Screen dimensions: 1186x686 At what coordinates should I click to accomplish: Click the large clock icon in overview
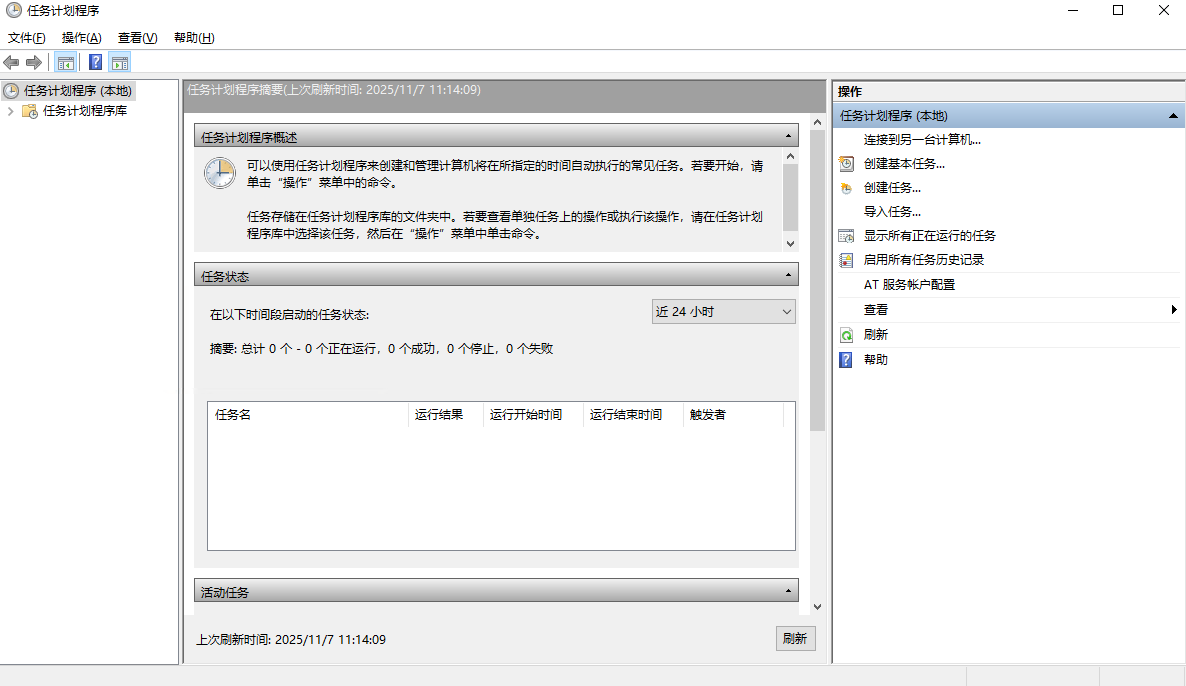(220, 173)
